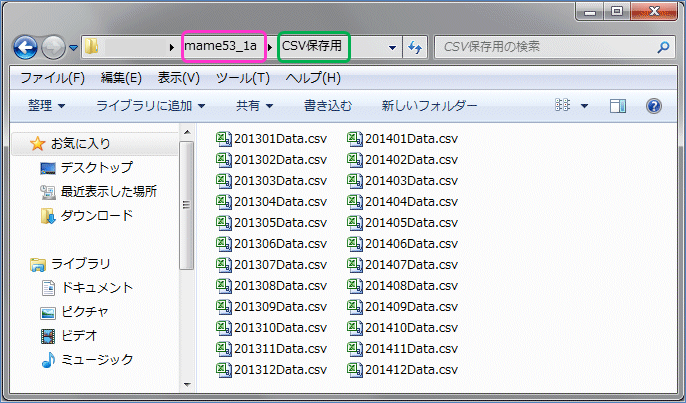Open the 整理 dropdown
This screenshot has width=686, height=403.
click(x=46, y=105)
